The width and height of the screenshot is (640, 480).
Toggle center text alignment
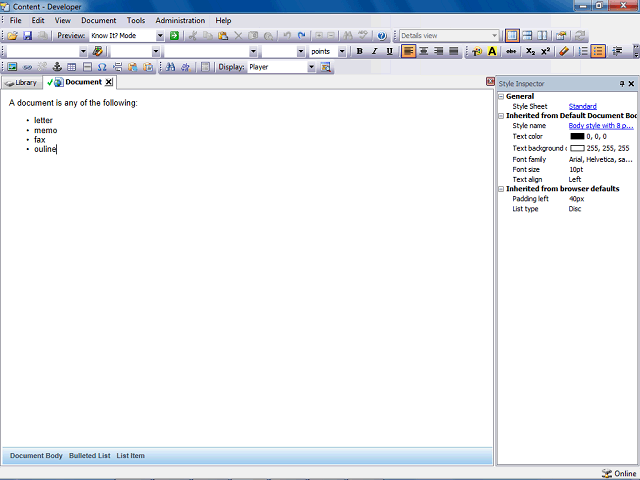[x=424, y=51]
